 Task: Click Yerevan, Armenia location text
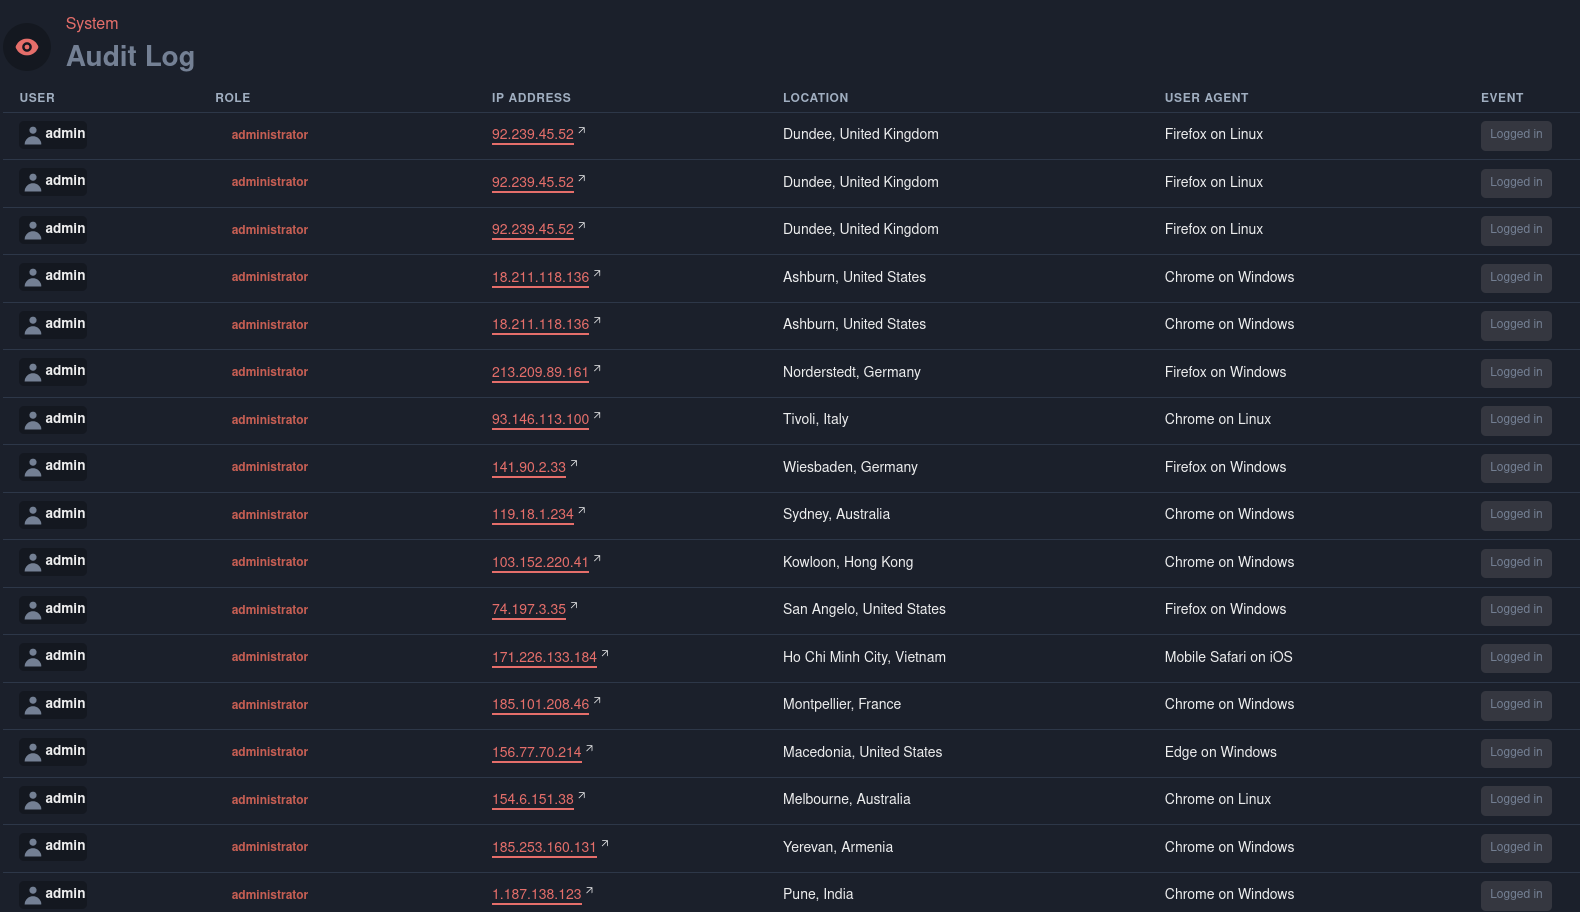point(838,847)
